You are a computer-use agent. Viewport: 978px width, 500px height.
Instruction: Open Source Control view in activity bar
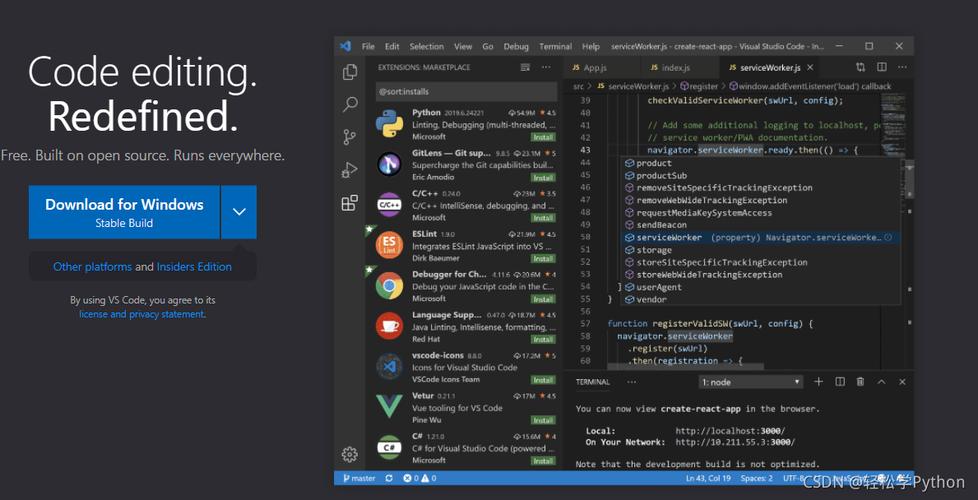(350, 137)
